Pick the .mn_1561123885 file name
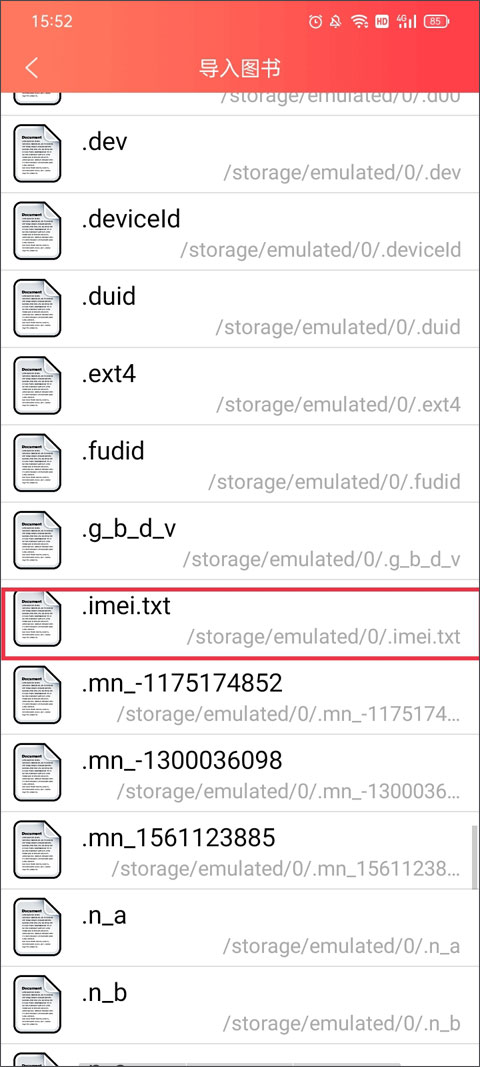The width and height of the screenshot is (480, 1067). pos(178,838)
